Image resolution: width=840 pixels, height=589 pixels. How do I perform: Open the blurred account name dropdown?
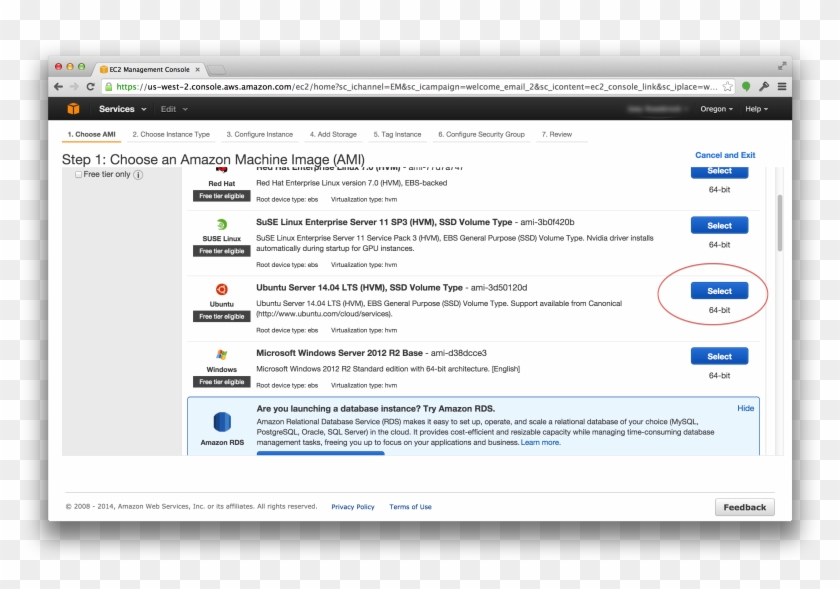pyautogui.click(x=657, y=109)
